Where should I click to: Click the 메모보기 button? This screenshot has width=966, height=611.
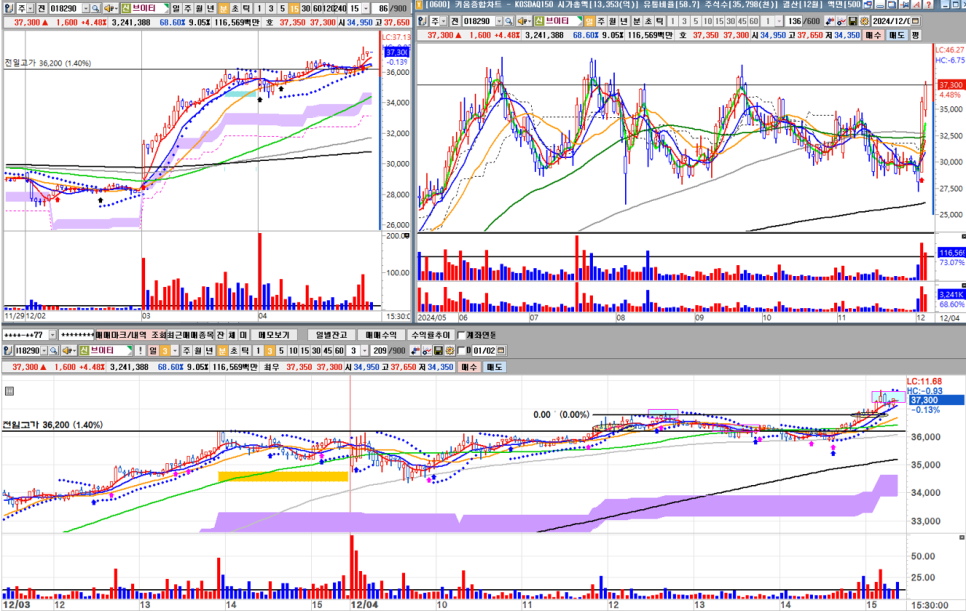click(x=275, y=335)
